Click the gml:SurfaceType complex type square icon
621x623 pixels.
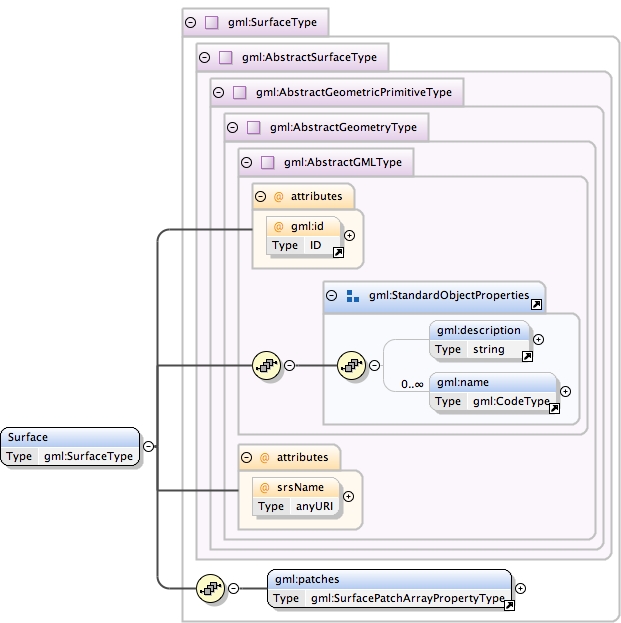click(211, 22)
